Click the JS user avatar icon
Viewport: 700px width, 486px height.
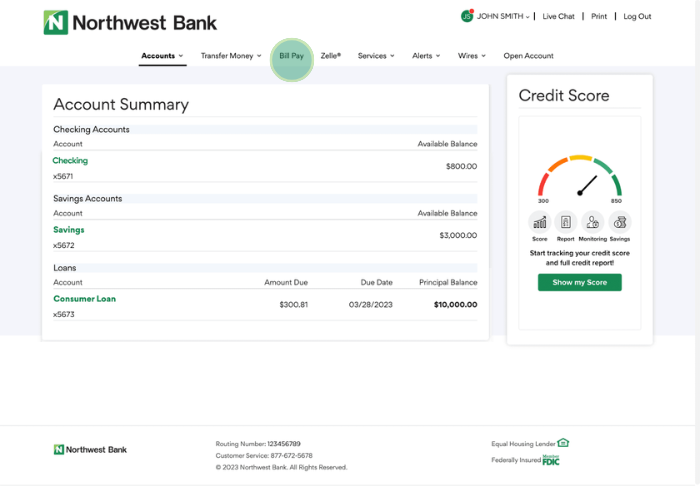[466, 16]
